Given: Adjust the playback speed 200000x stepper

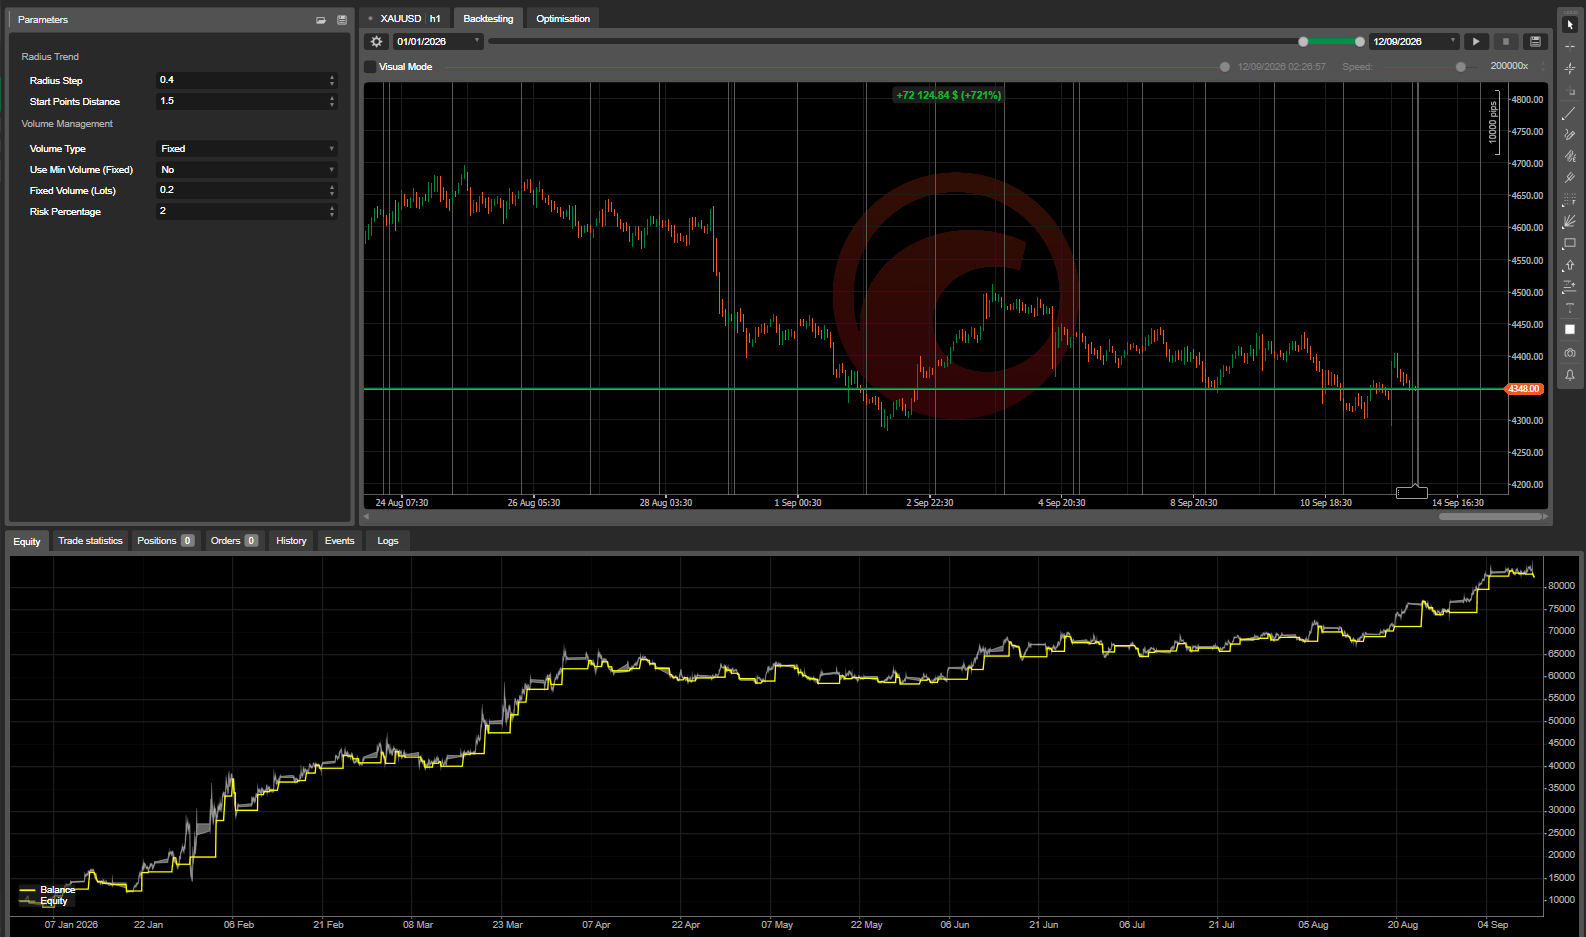Looking at the screenshot, I should [1543, 66].
